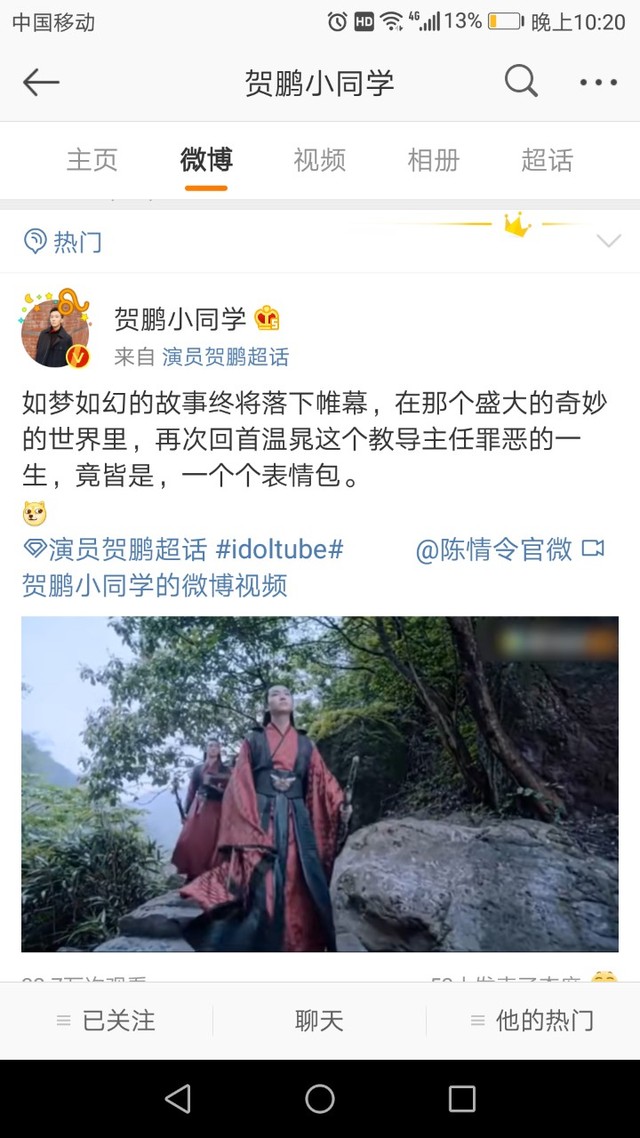Tap the 聊天 chat button

coord(319,1021)
